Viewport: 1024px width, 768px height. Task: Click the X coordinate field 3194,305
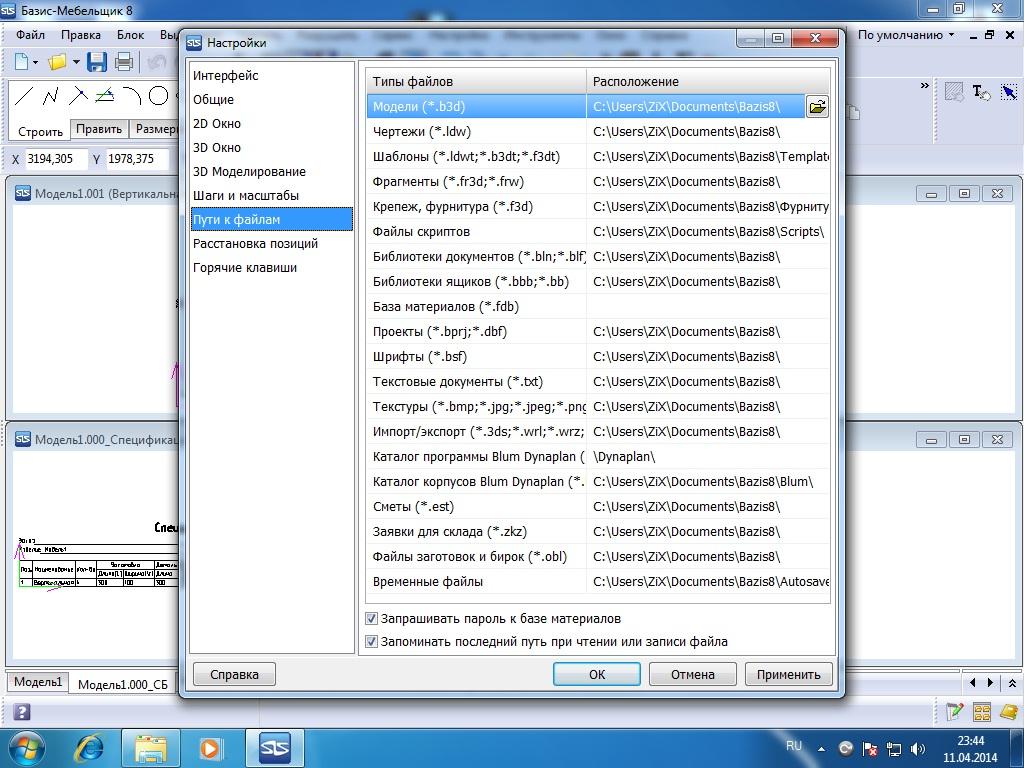pyautogui.click(x=56, y=159)
